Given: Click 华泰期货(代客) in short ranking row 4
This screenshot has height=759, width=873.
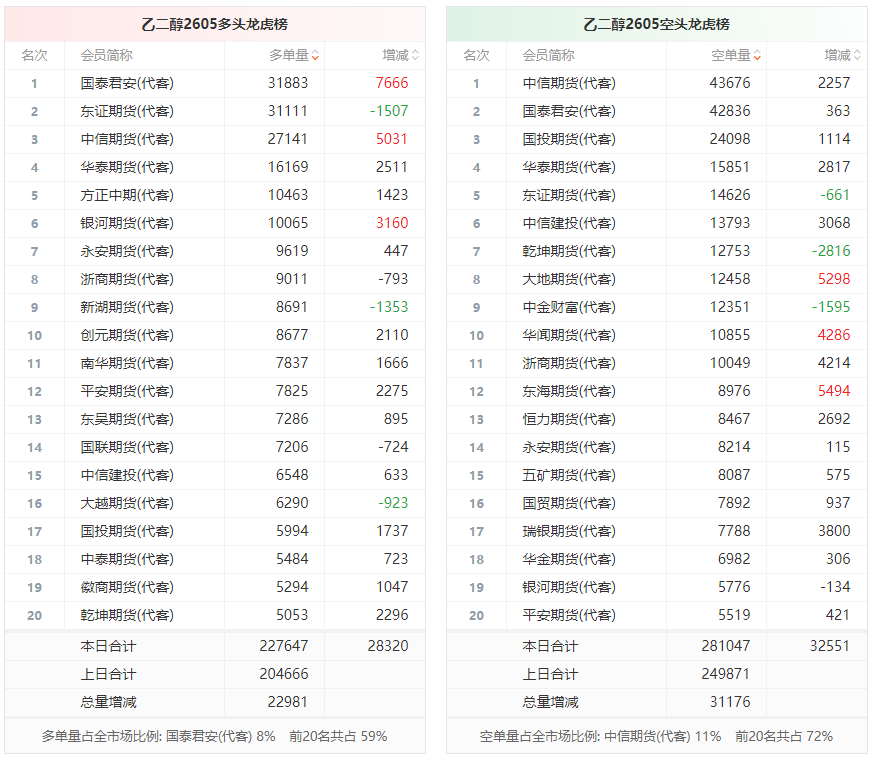Looking at the screenshot, I should coord(569,167).
